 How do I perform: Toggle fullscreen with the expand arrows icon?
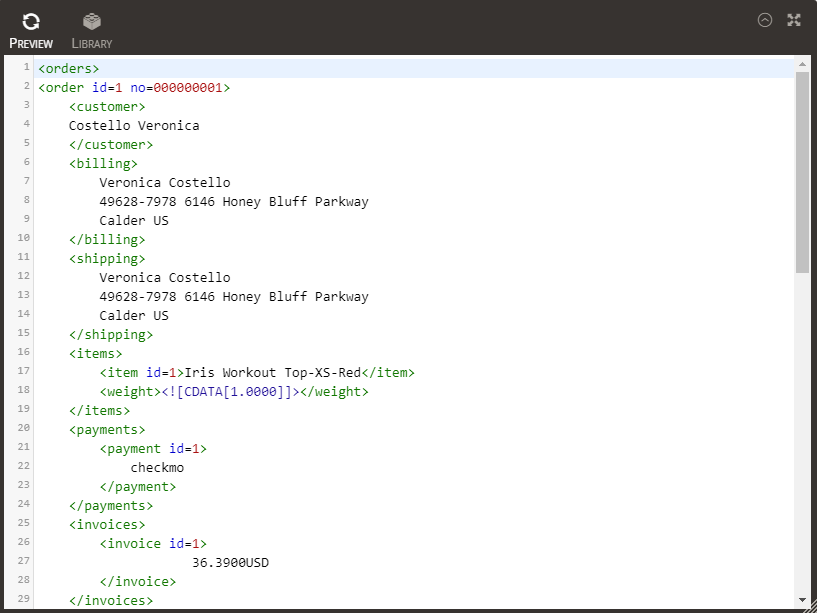794,20
